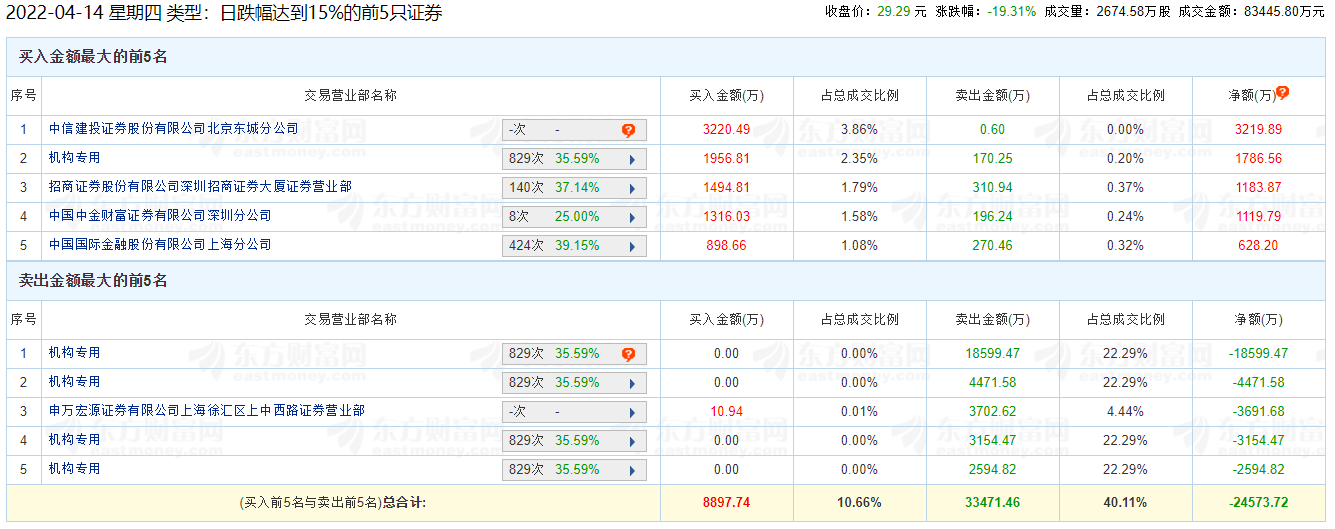Select the net amount -3691.68

click(x=1258, y=412)
